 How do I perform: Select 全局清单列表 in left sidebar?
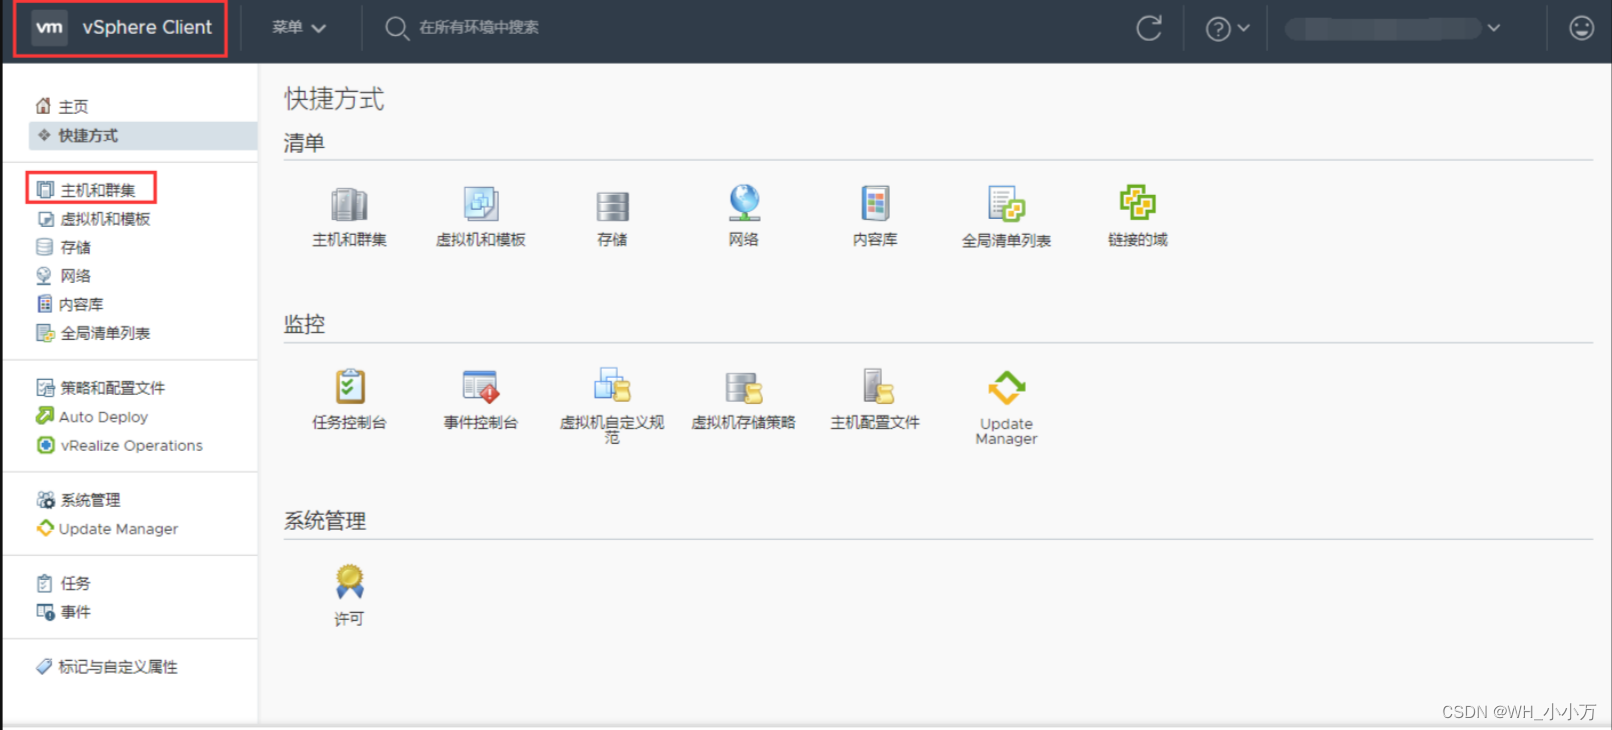click(94, 333)
